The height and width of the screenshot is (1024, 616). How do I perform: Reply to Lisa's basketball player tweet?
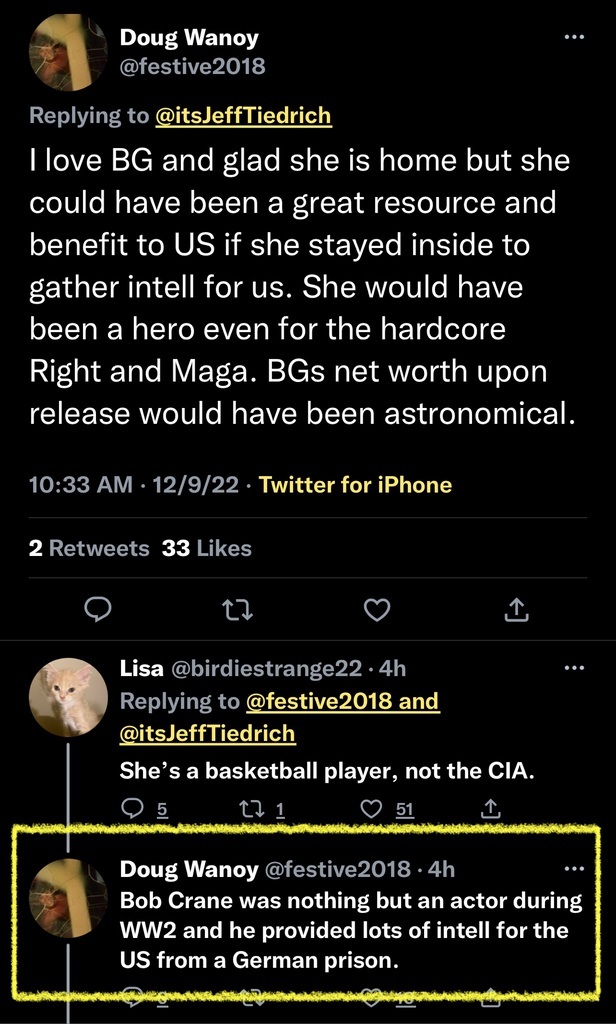(132, 808)
